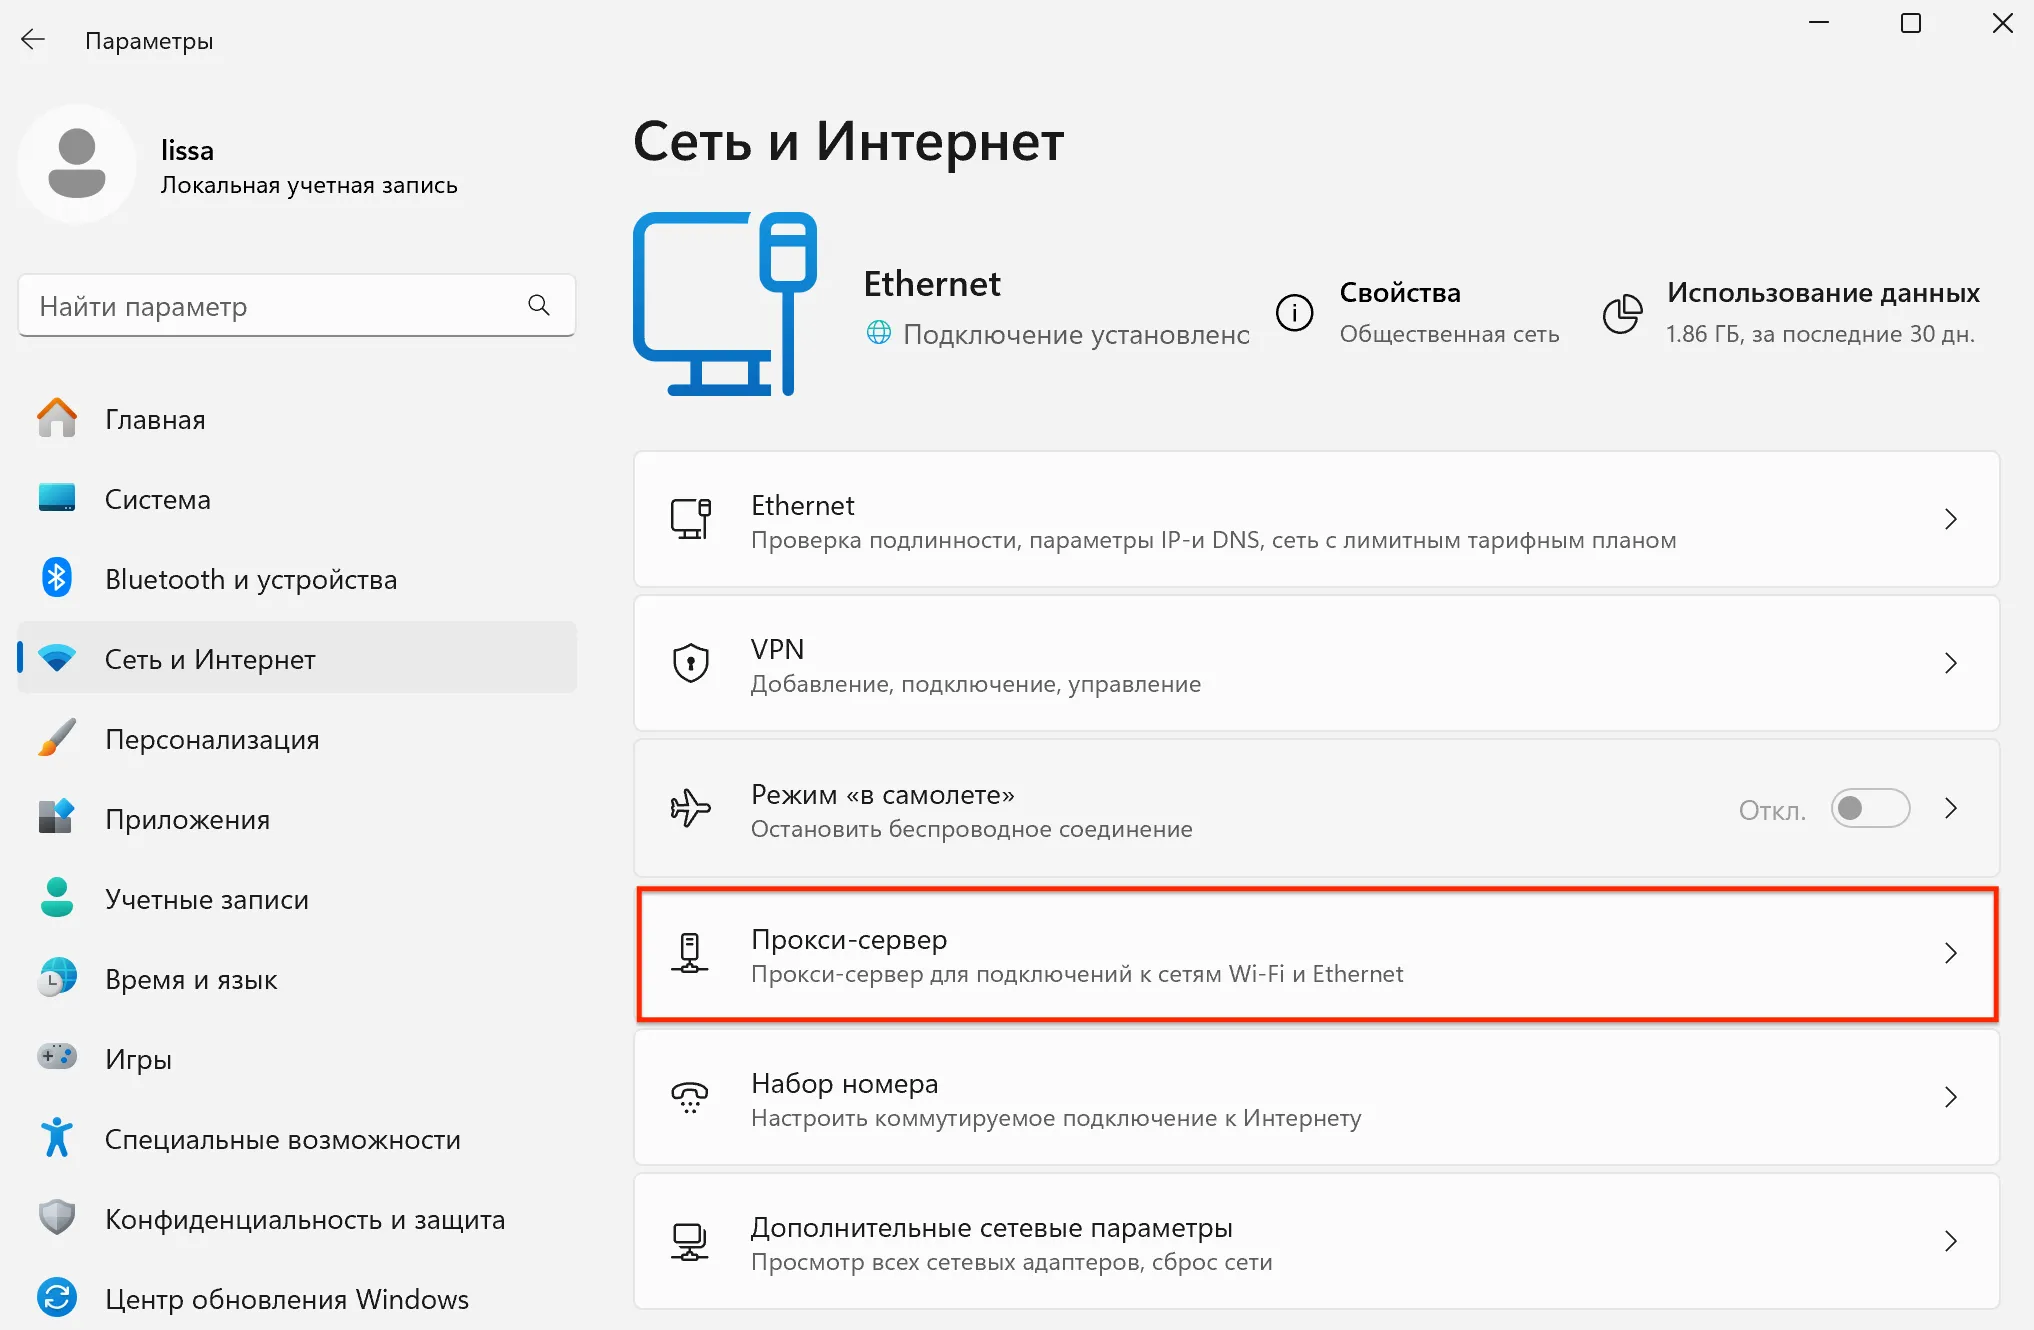Click the Ethernet row adapter icon
Screen dimensions: 2034x1330
(690, 519)
